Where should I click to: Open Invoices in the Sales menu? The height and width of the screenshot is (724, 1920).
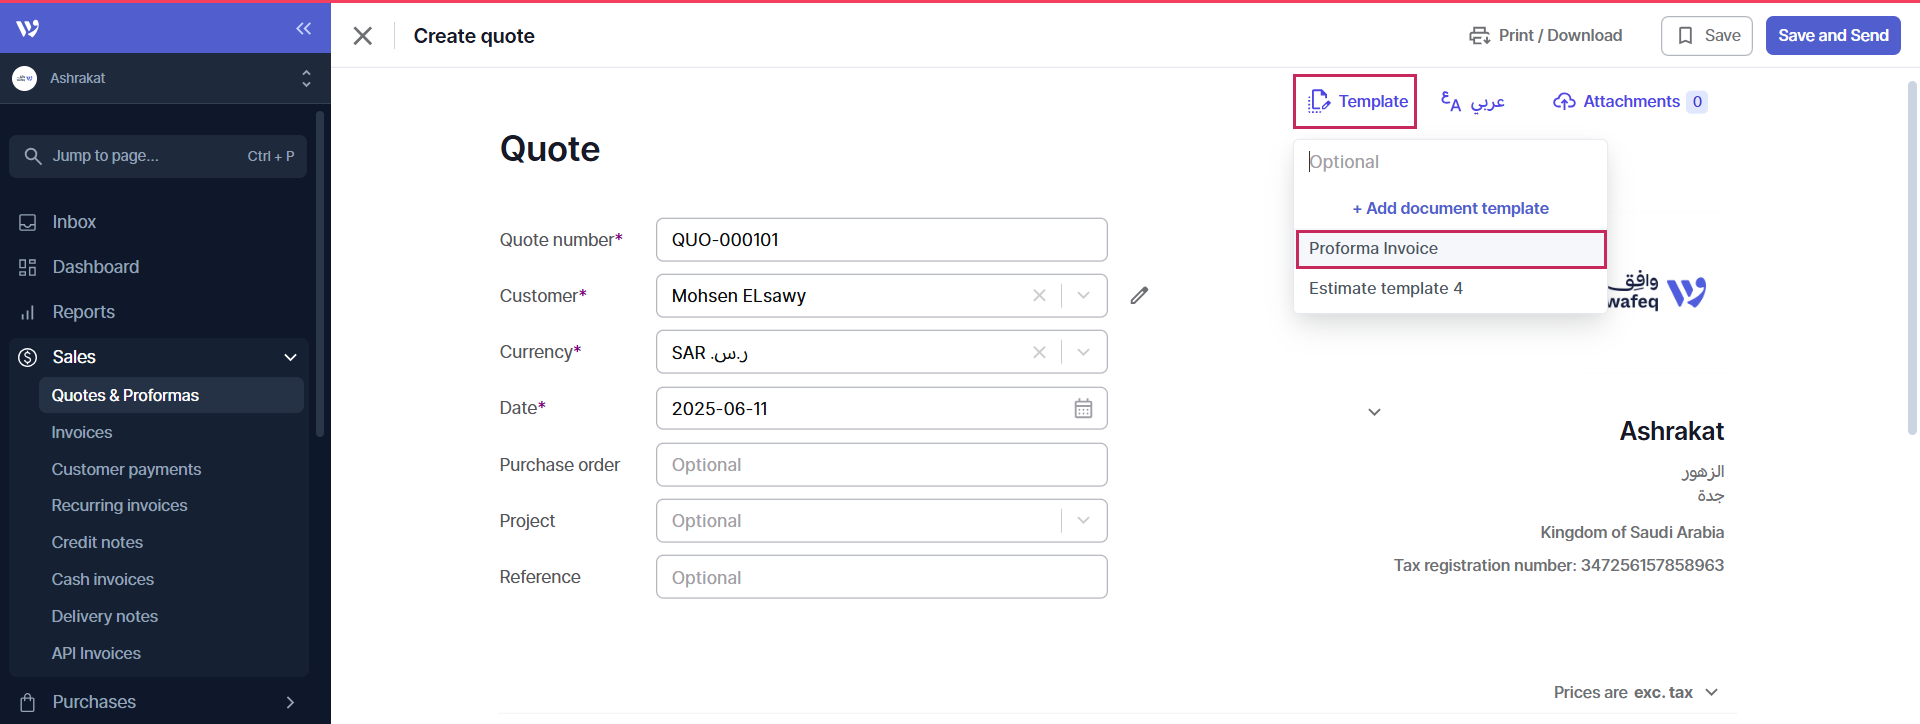[82, 432]
